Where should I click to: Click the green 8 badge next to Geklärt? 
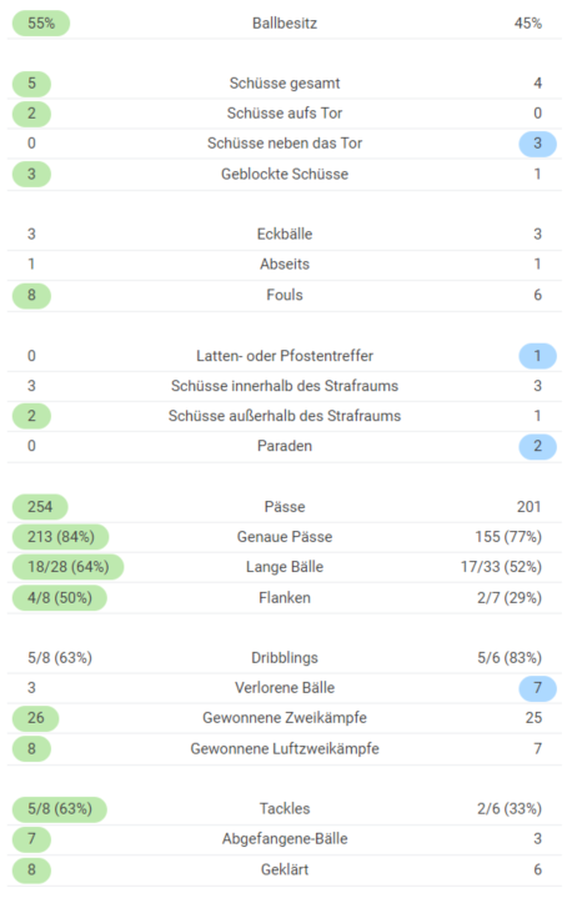[x=32, y=870]
